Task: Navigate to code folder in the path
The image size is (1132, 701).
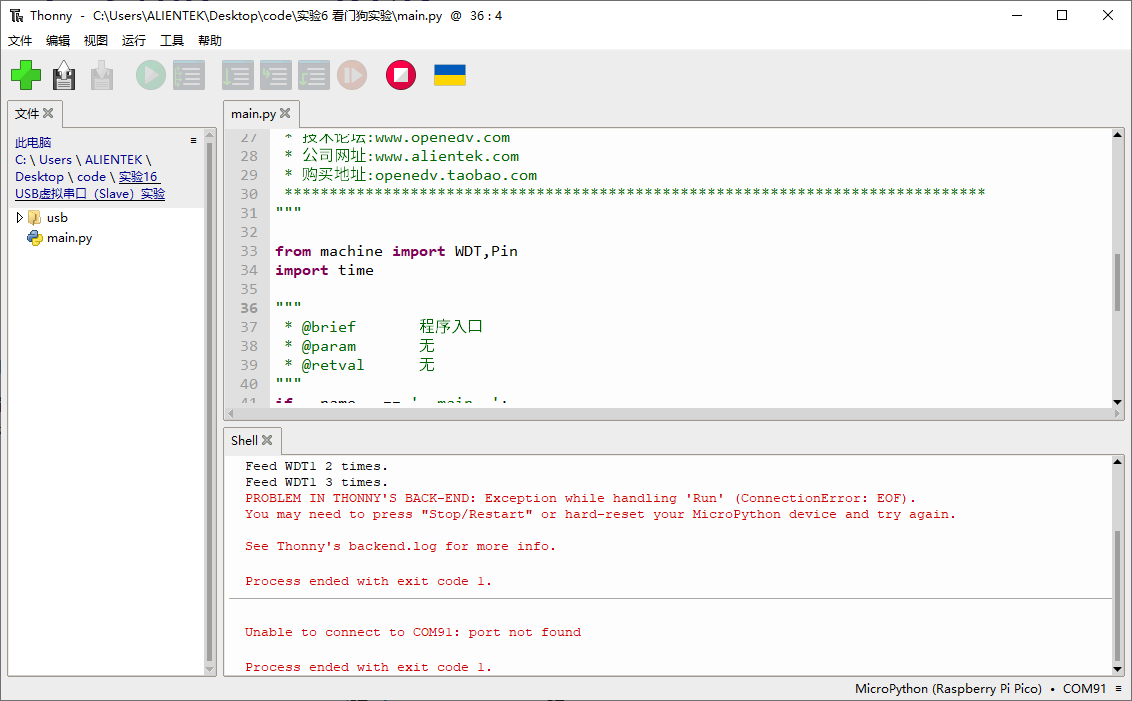Action: (91, 177)
